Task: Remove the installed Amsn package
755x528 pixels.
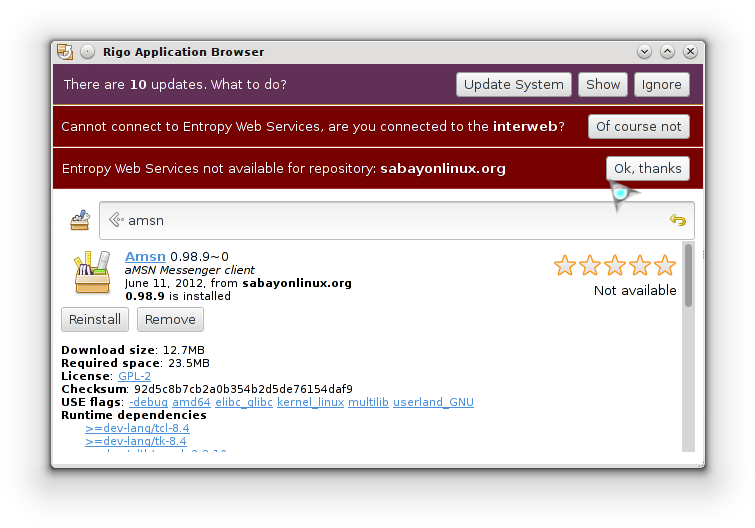Action: click(x=170, y=320)
